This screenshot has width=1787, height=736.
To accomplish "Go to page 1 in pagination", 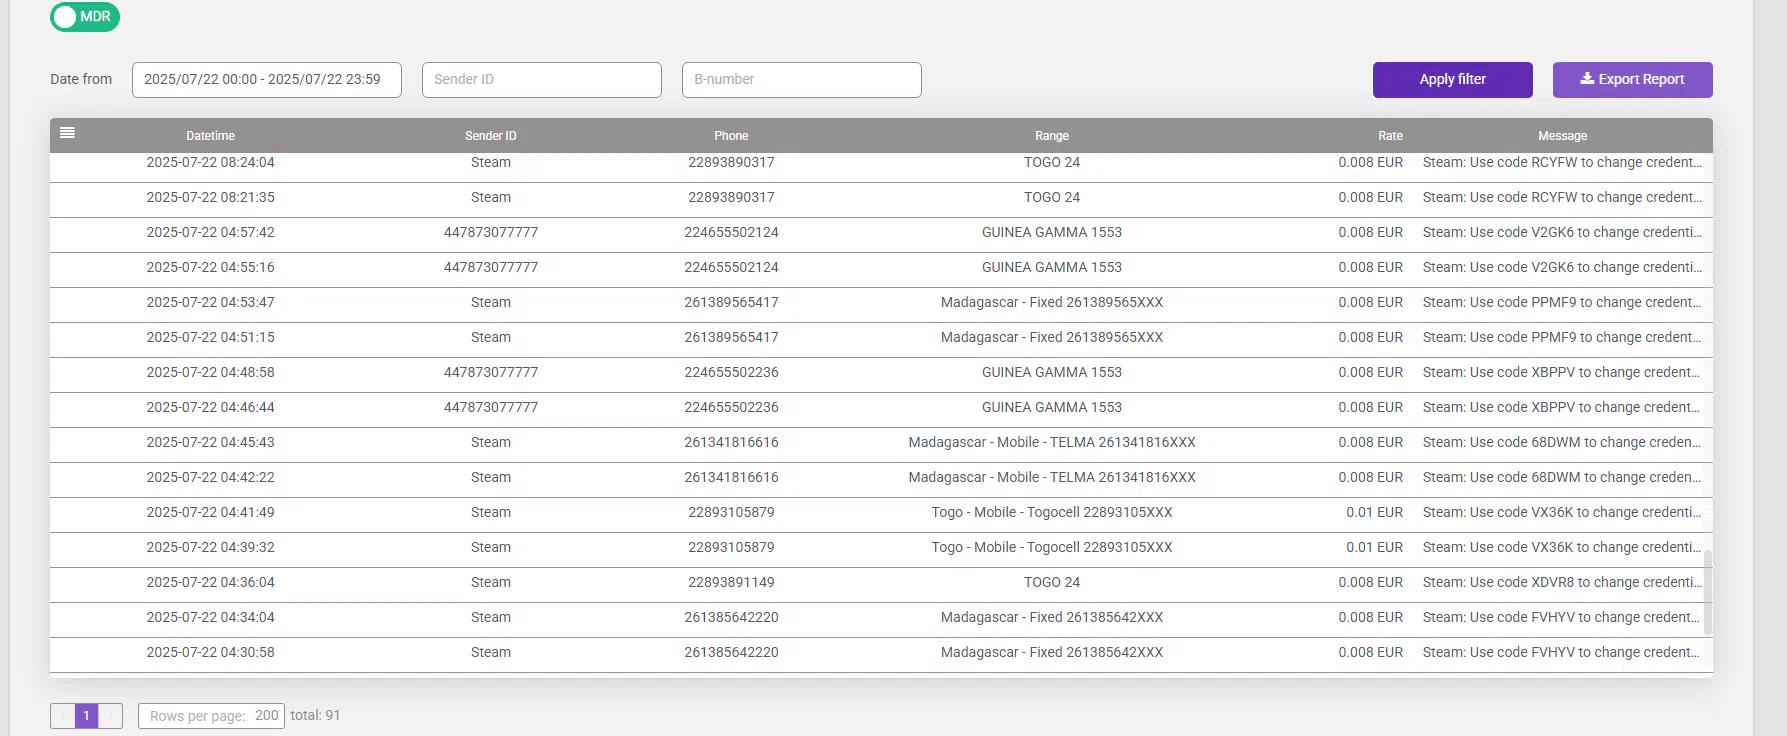I will (x=87, y=716).
